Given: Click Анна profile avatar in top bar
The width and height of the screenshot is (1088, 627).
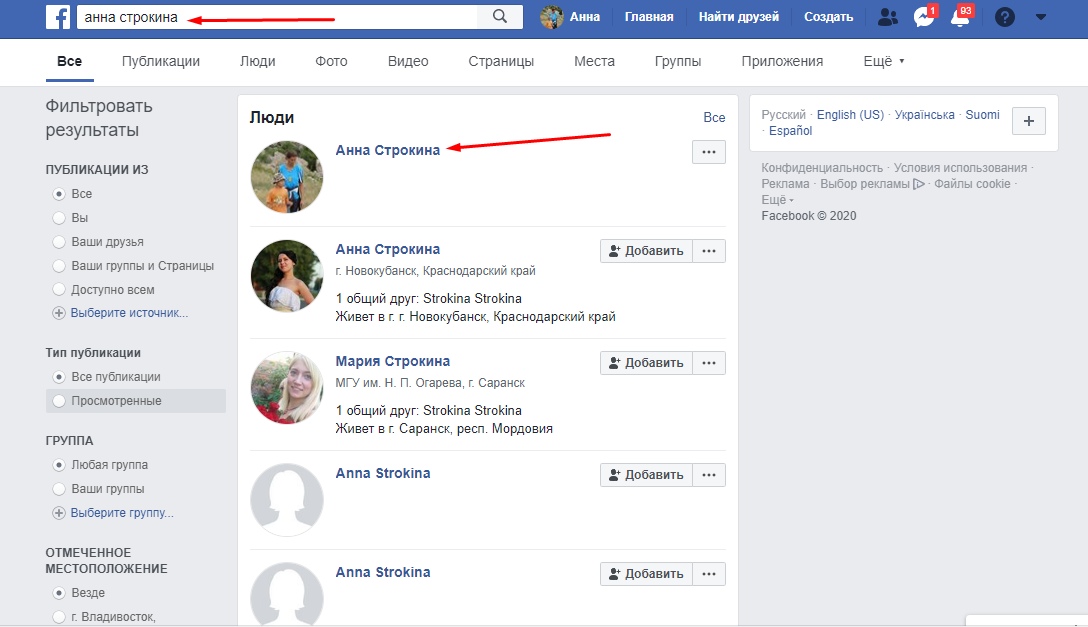Looking at the screenshot, I should pyautogui.click(x=552, y=17).
